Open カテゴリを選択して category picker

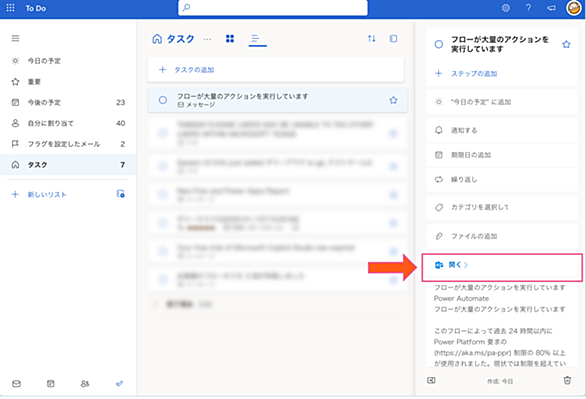click(502, 207)
